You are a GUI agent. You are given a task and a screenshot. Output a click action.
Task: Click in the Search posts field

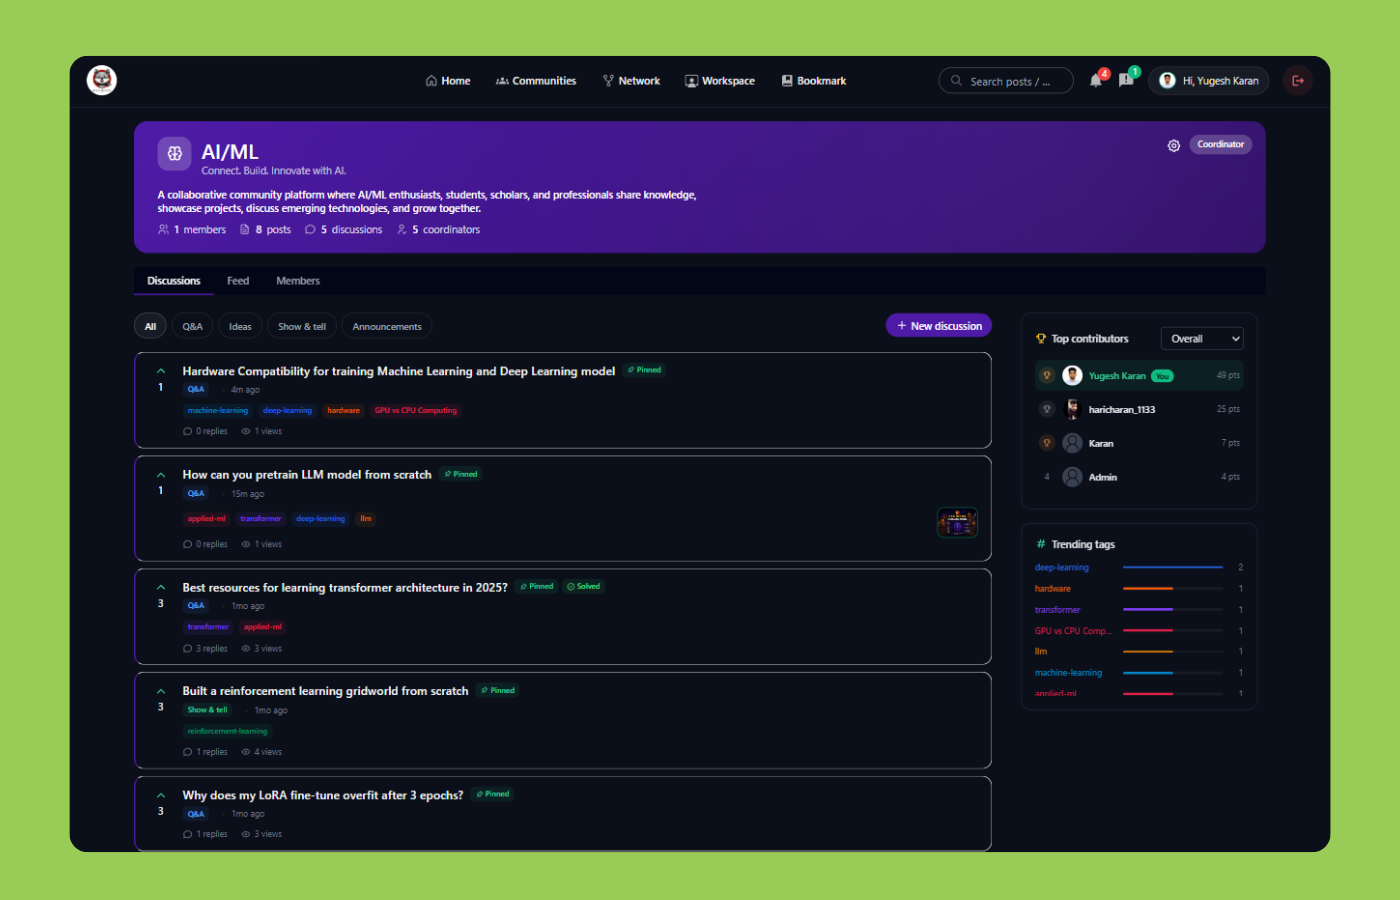[1006, 81]
